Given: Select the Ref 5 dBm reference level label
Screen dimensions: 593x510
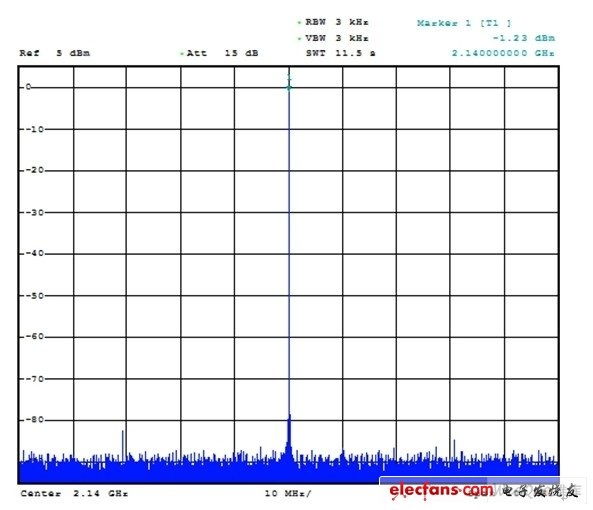Looking at the screenshot, I should tap(55, 53).
